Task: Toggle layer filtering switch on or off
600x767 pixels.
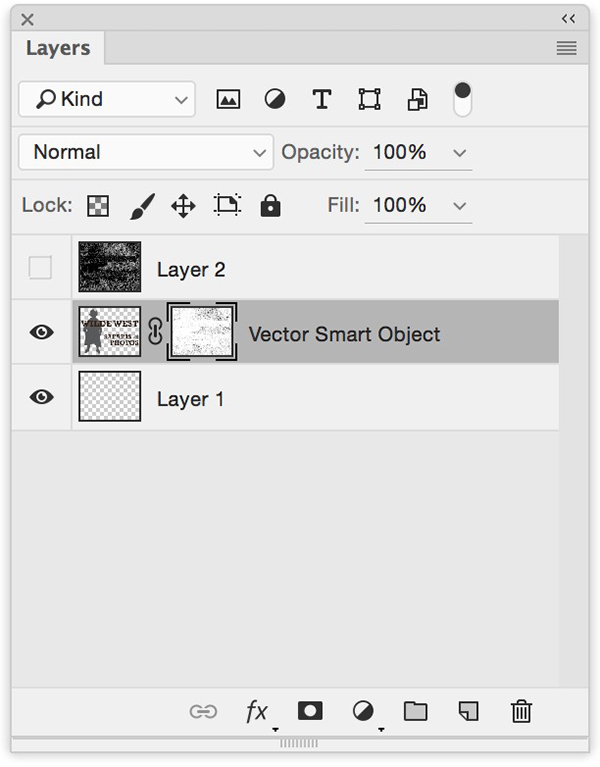Action: (x=463, y=99)
